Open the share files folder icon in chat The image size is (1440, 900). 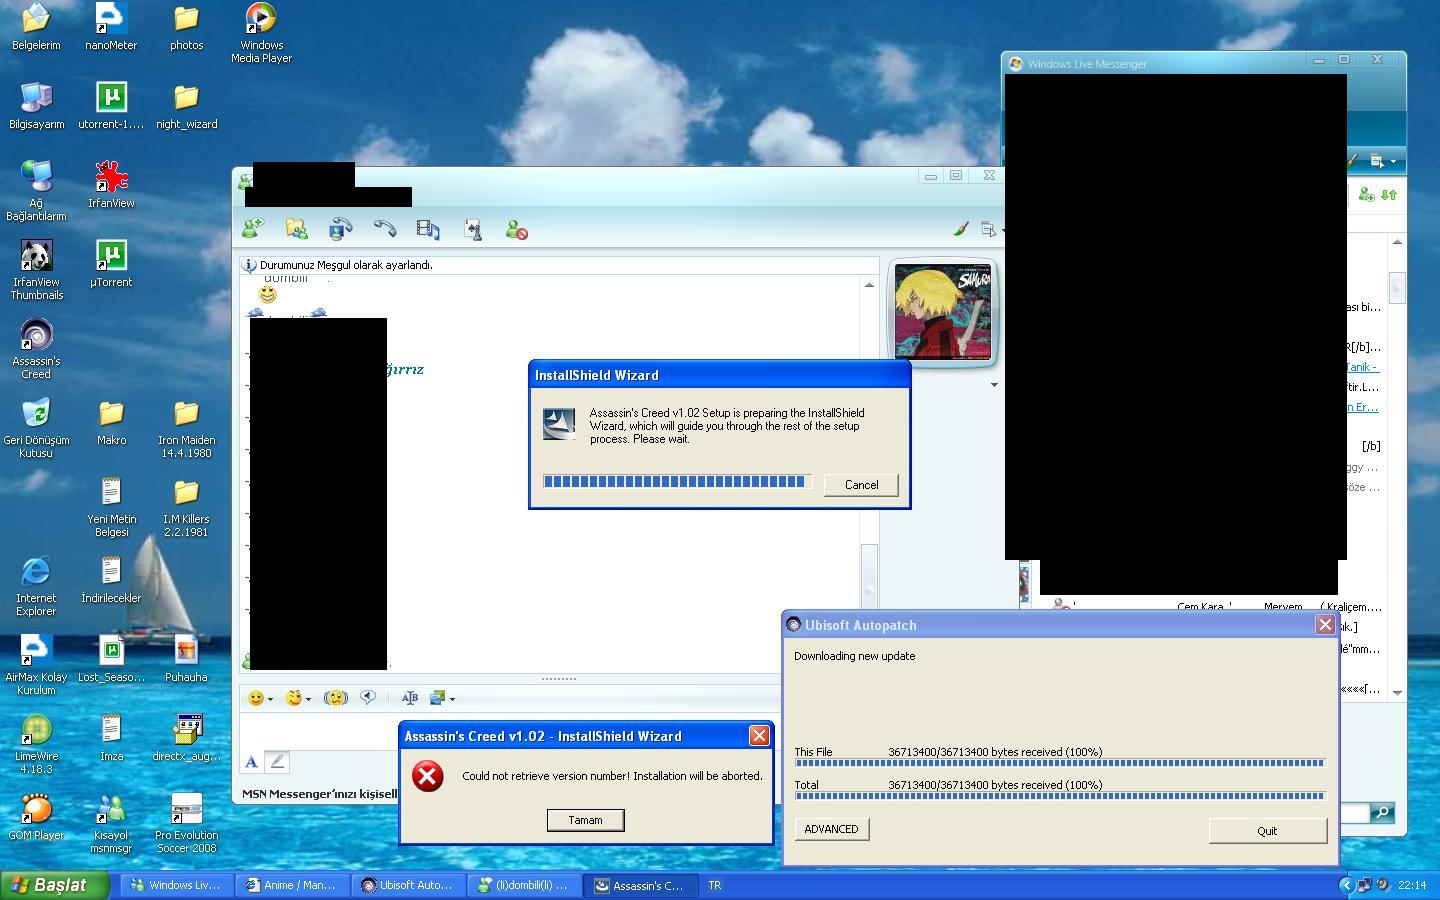(x=297, y=229)
